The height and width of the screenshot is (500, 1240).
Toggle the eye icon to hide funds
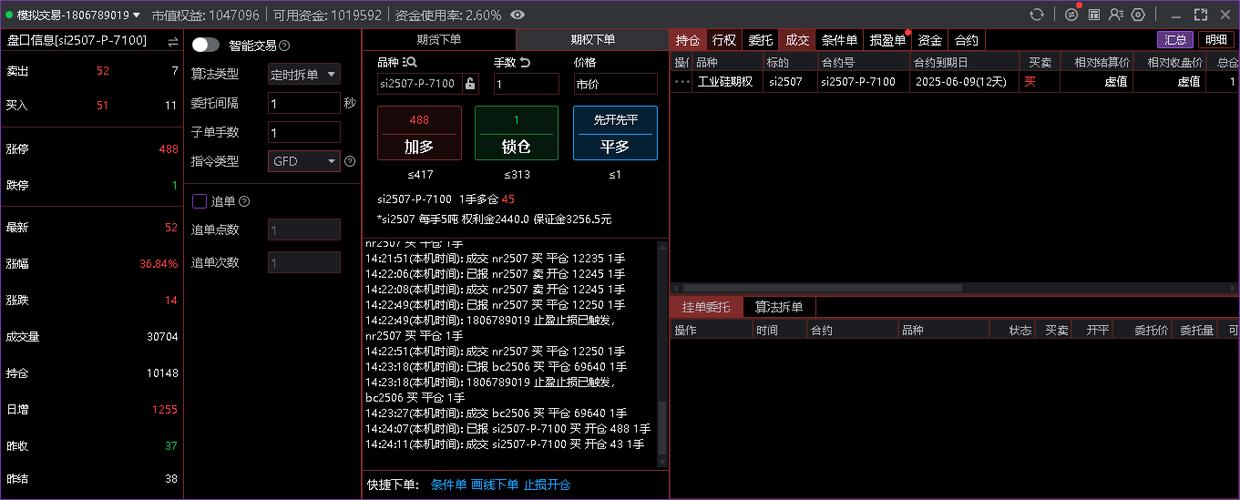coord(517,15)
